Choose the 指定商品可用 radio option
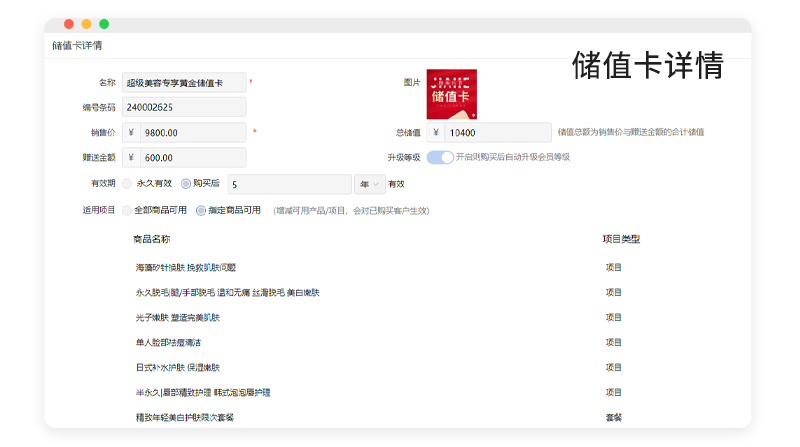The image size is (800, 447). (201, 210)
